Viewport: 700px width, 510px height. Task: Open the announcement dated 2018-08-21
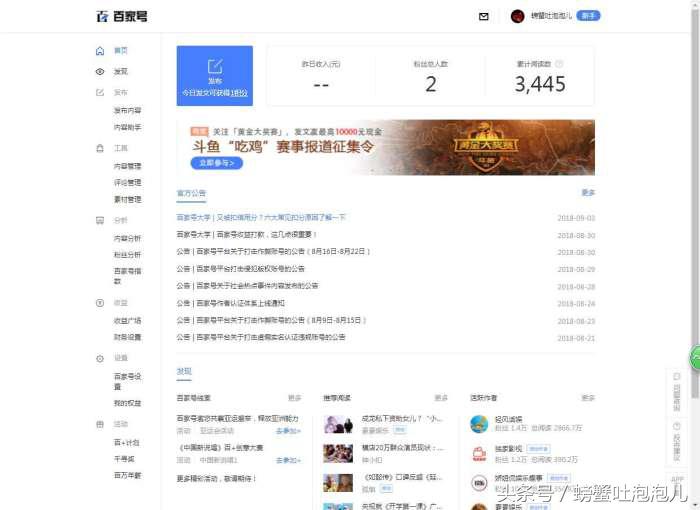coord(261,337)
